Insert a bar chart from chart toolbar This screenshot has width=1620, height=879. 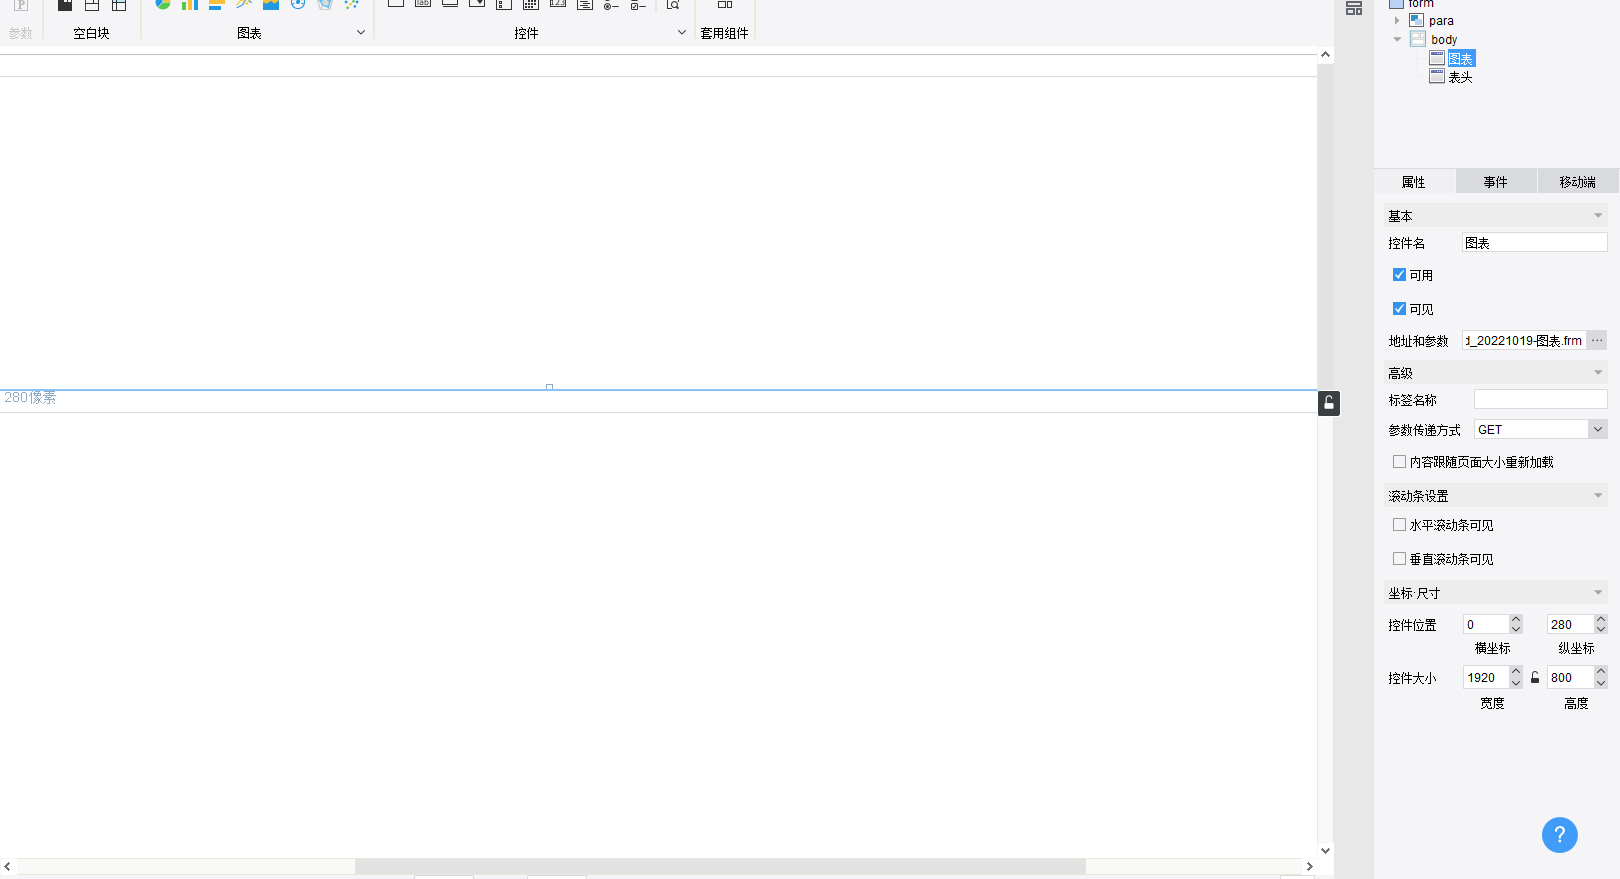tap(189, 4)
